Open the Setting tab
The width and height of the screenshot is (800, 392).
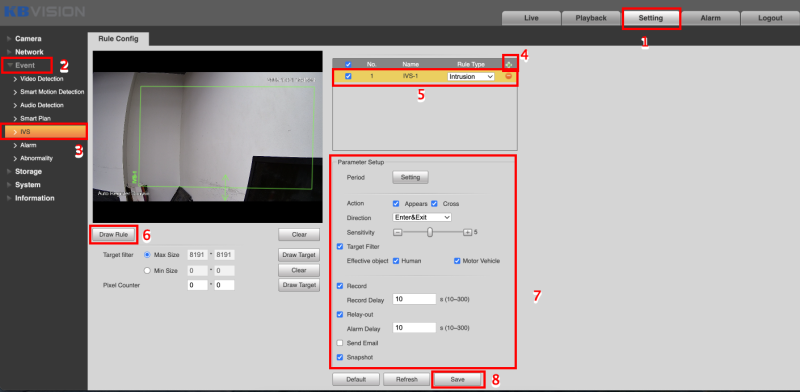point(651,18)
